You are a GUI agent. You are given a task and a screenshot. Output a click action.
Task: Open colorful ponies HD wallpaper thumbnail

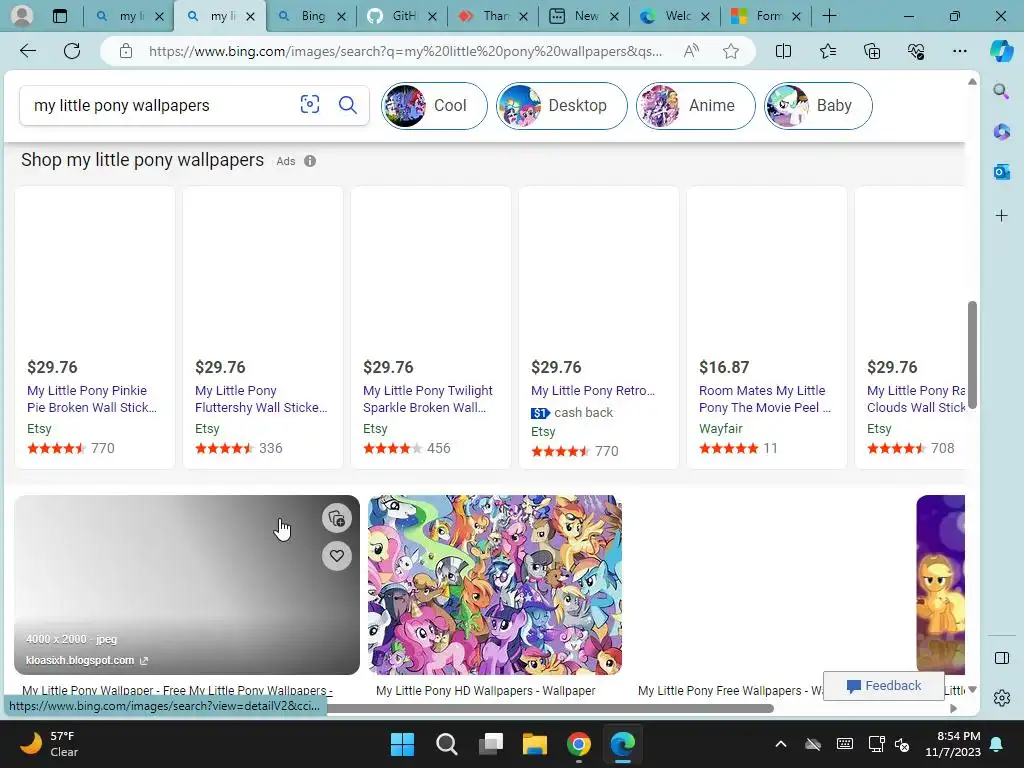point(494,584)
